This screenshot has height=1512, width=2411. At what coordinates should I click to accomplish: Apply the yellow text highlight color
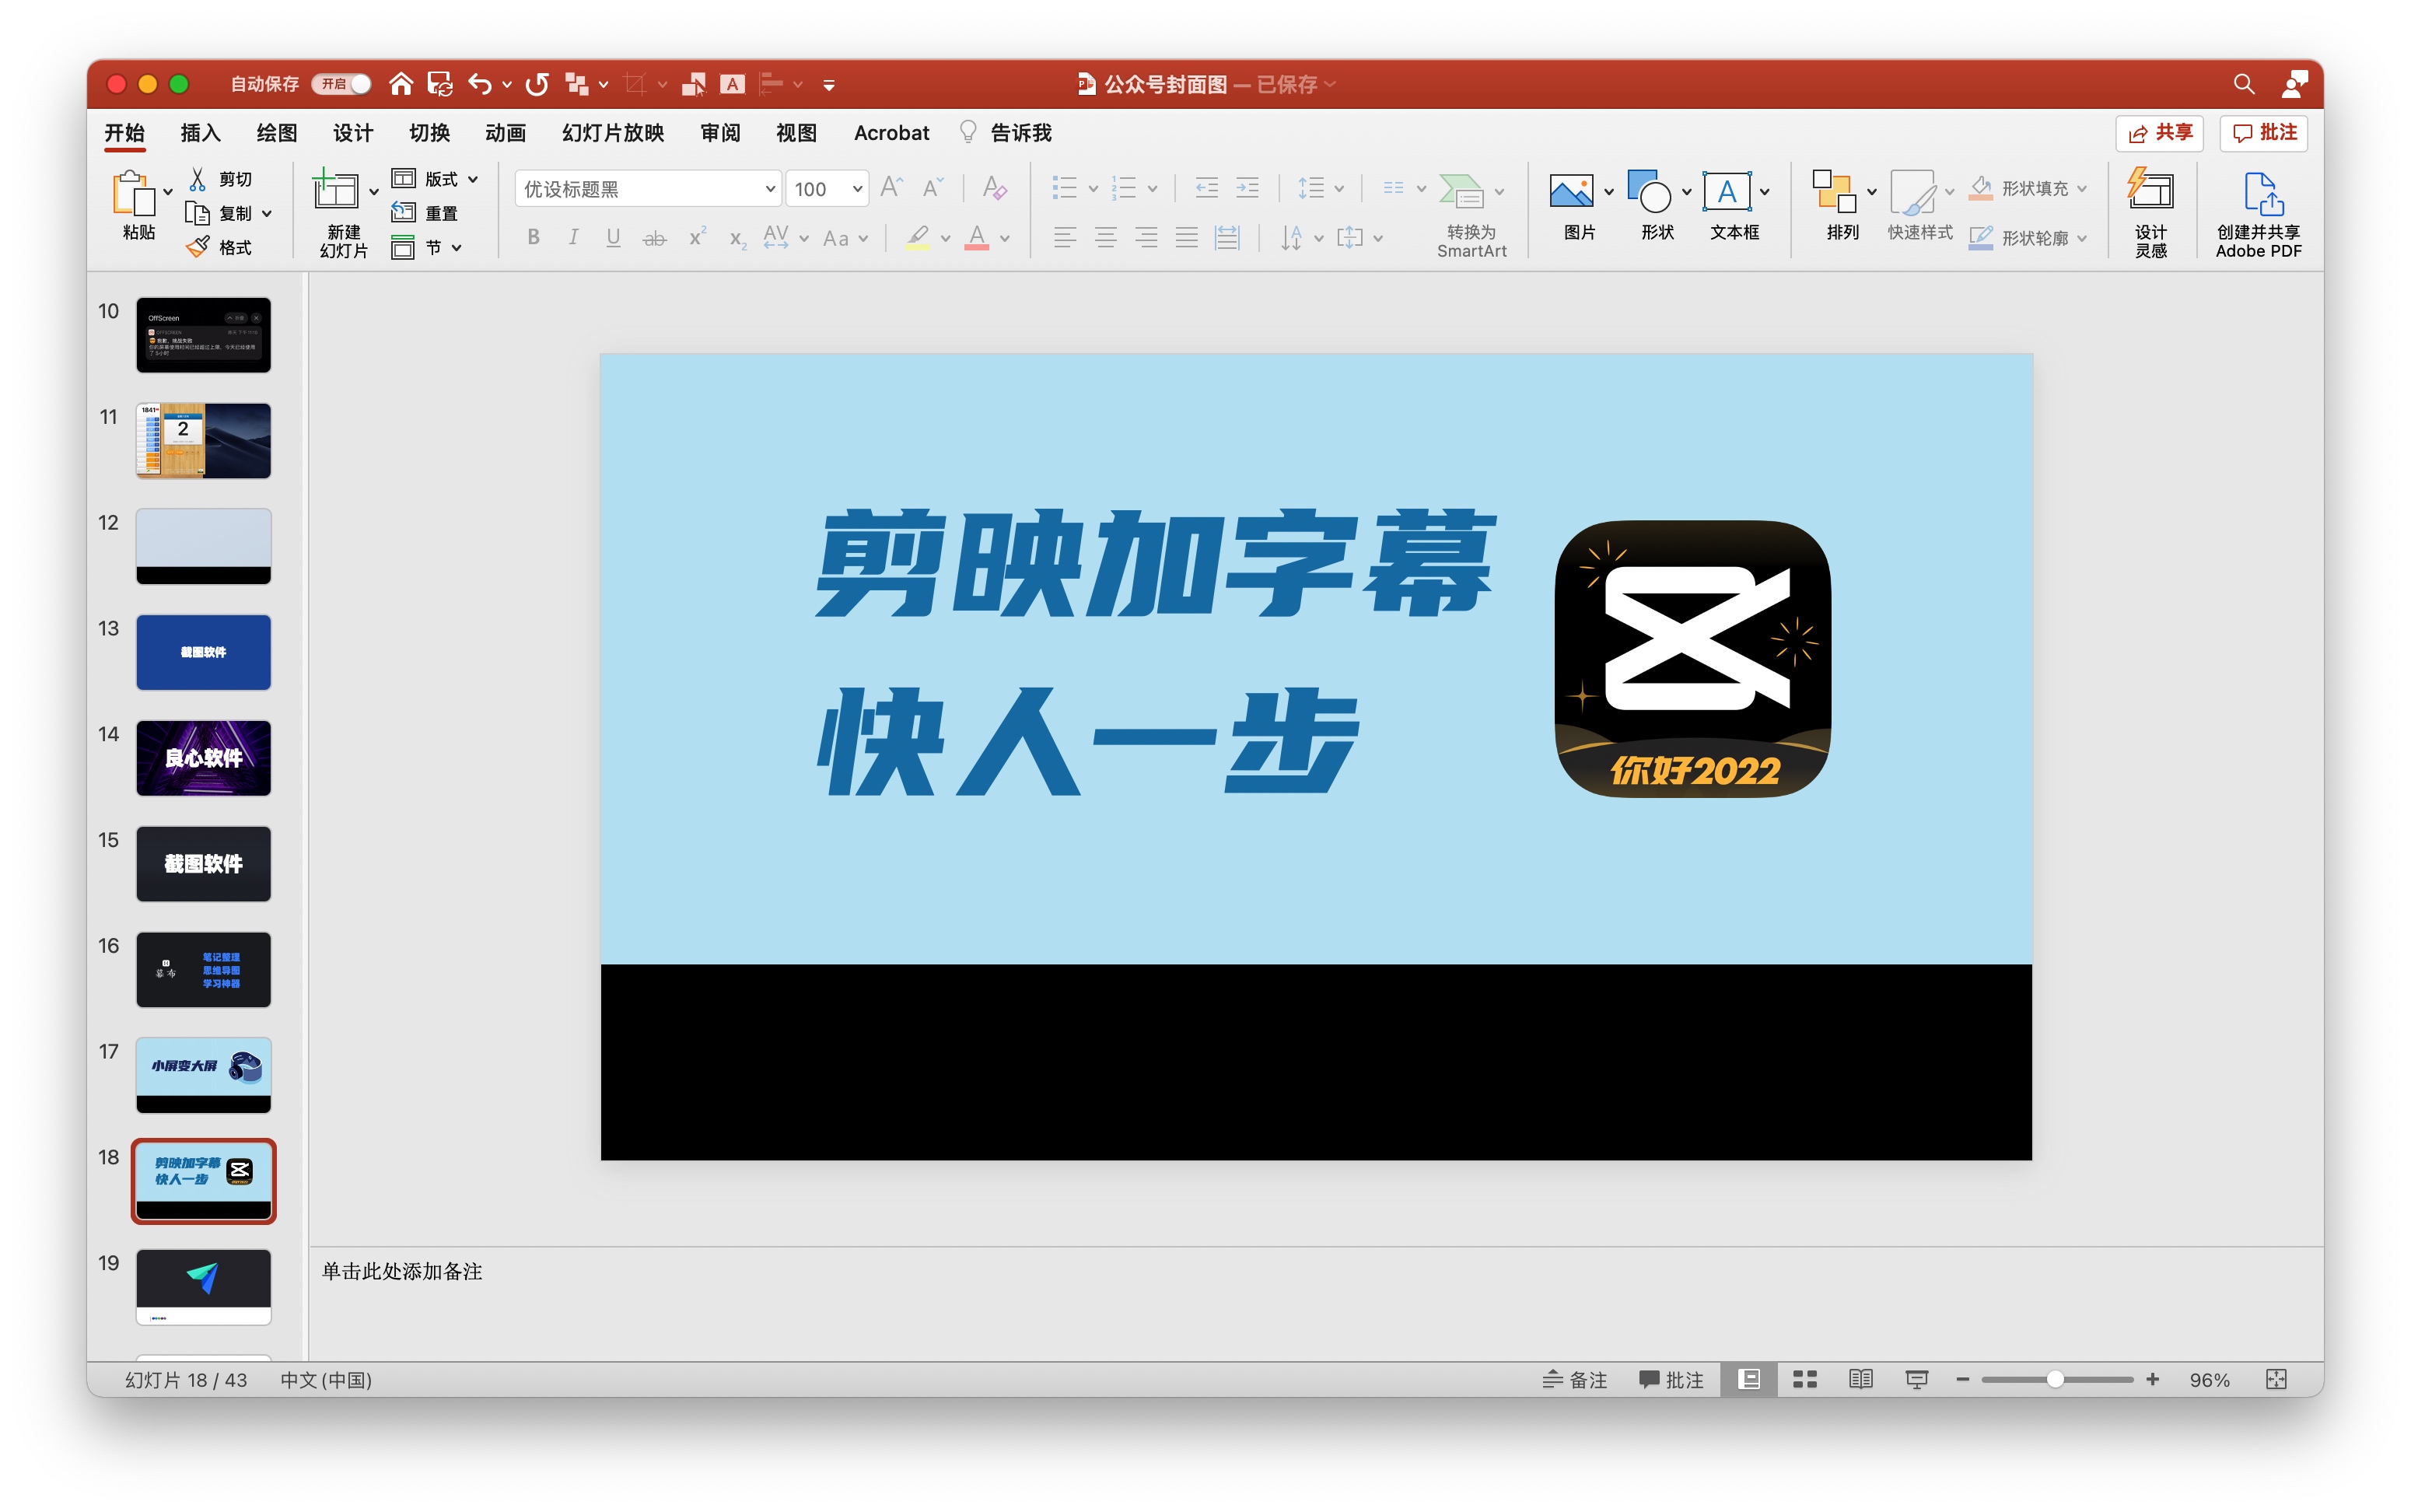918,238
